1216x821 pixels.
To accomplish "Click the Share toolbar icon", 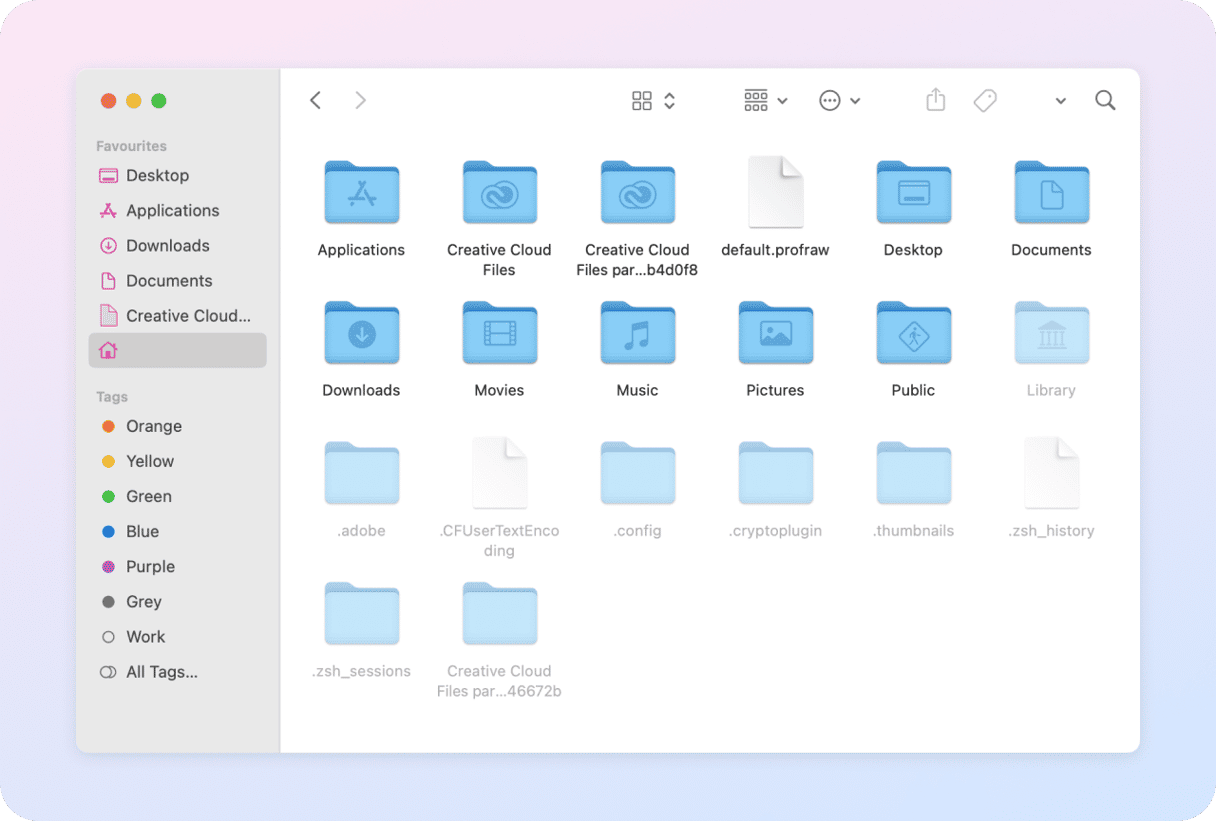I will (935, 100).
